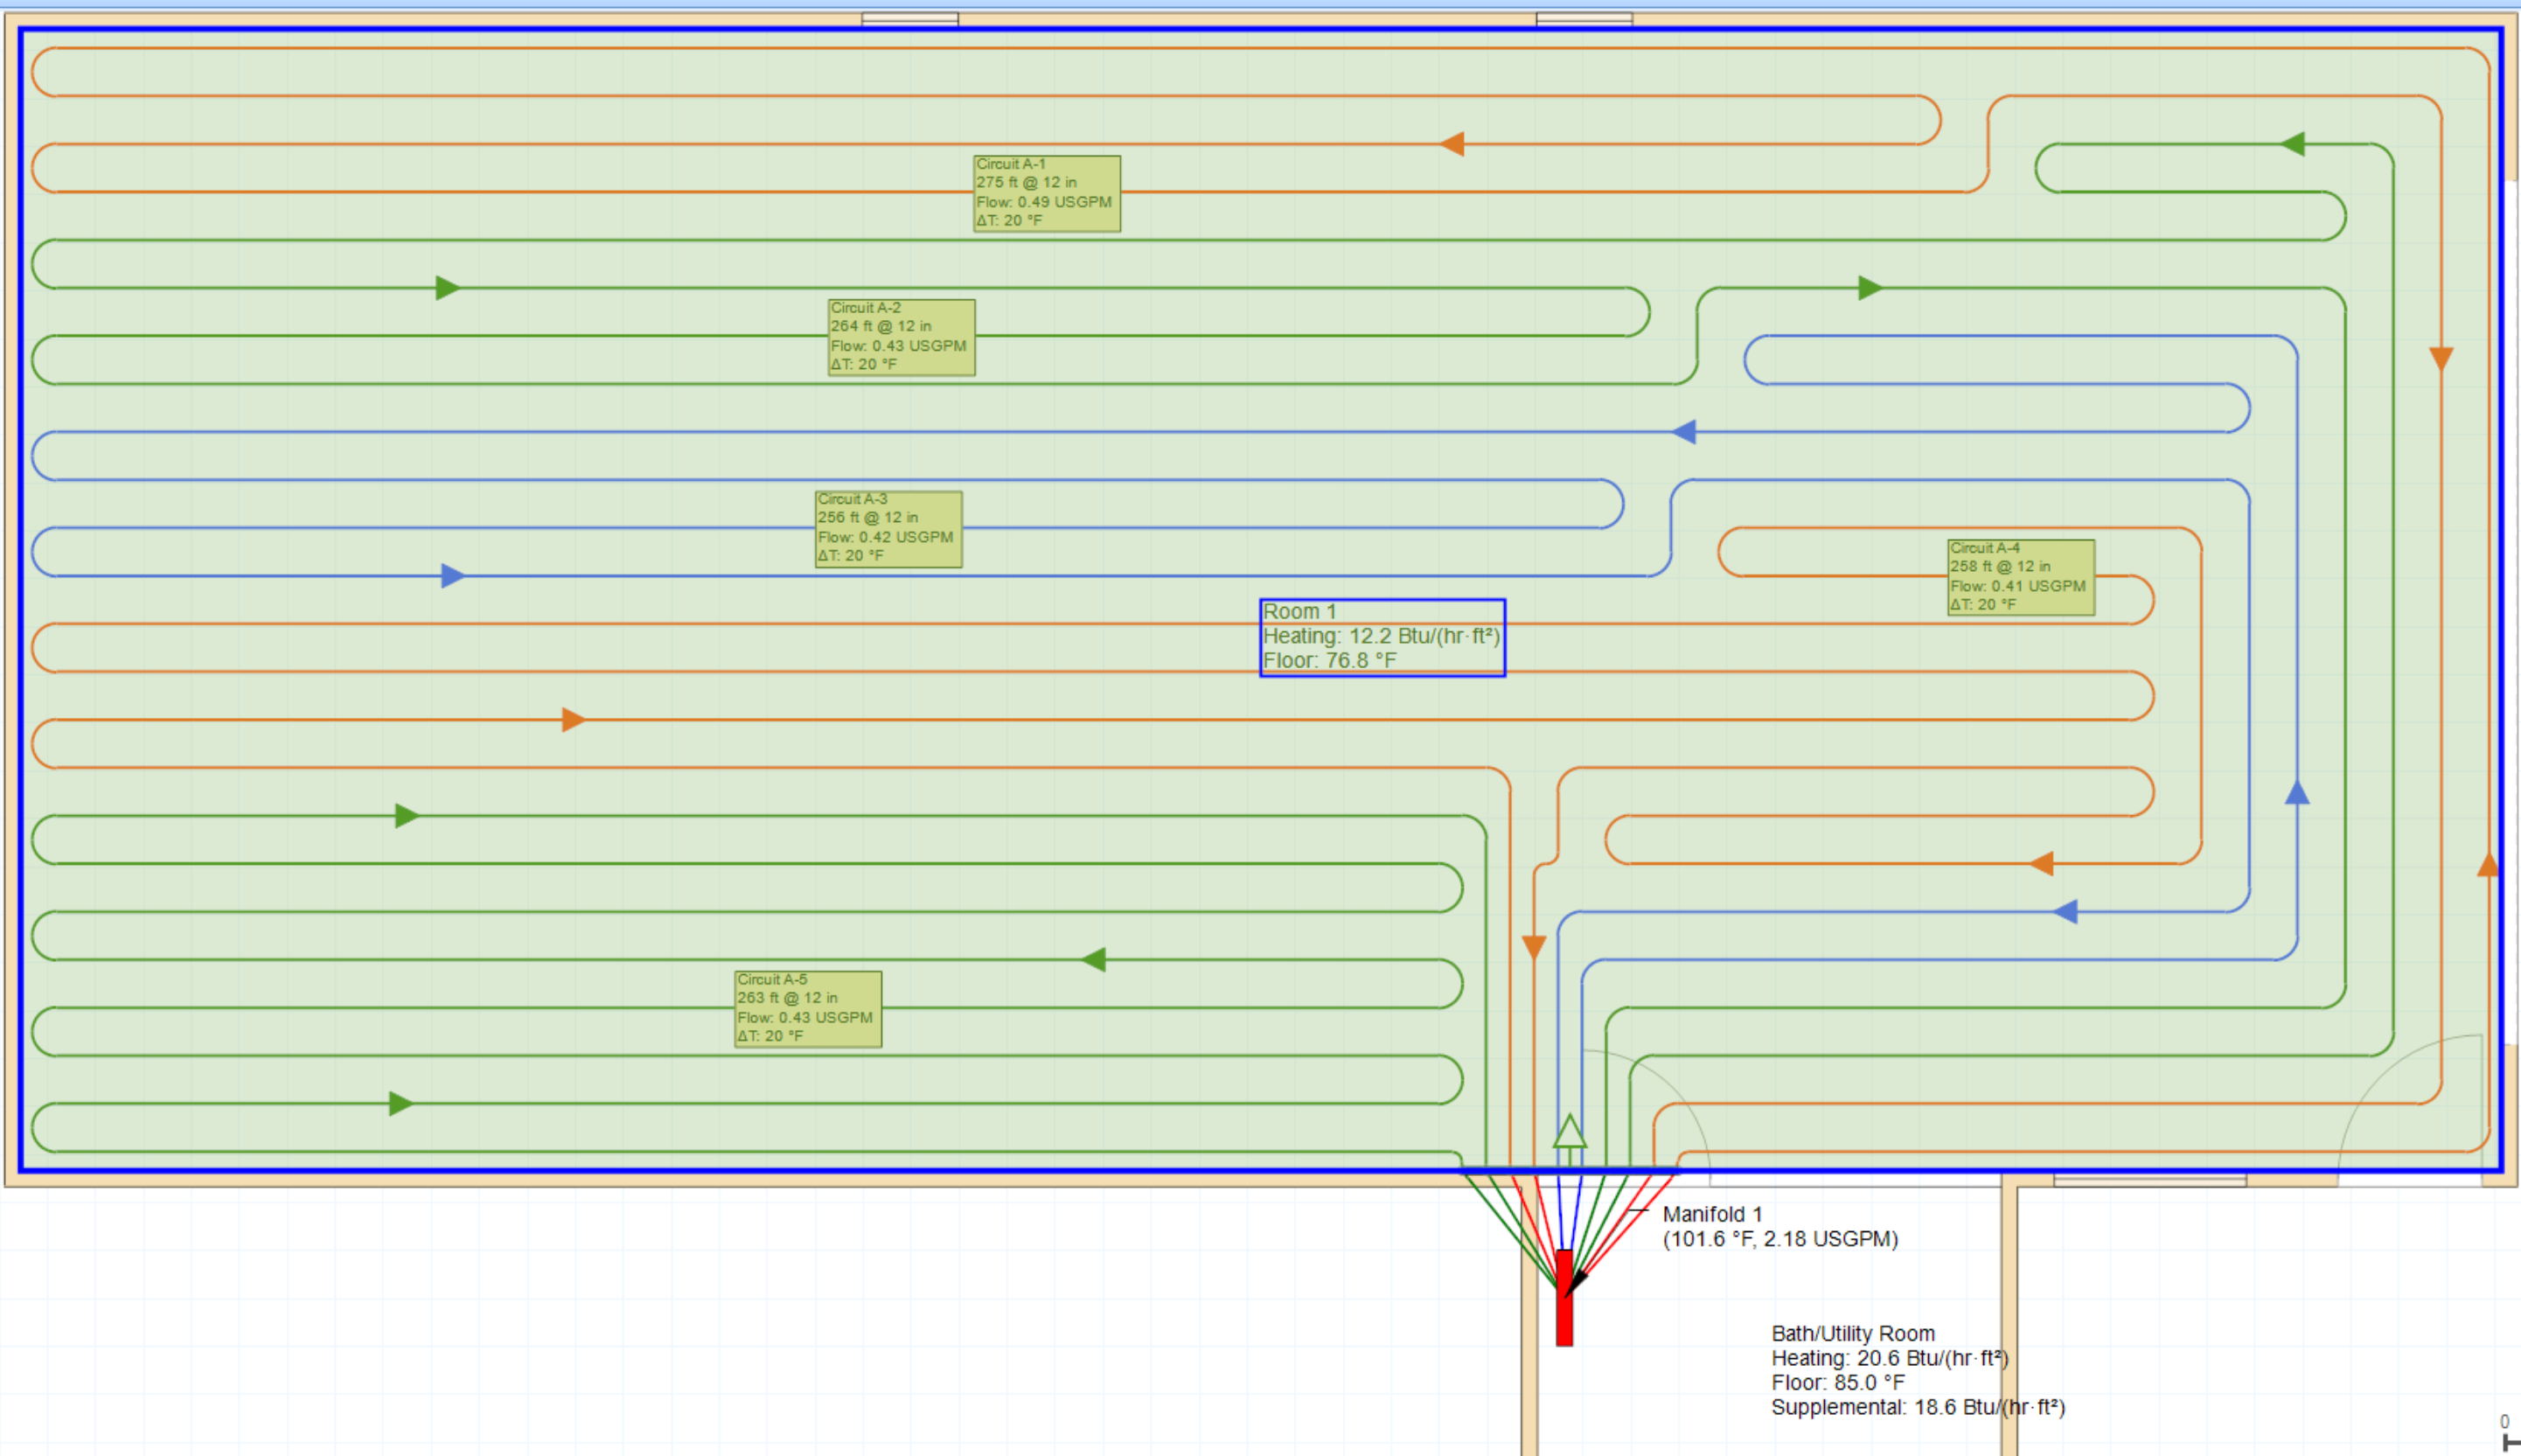Click the Bath/Utility Room label text
The width and height of the screenshot is (2521, 1456).
1853,1333
